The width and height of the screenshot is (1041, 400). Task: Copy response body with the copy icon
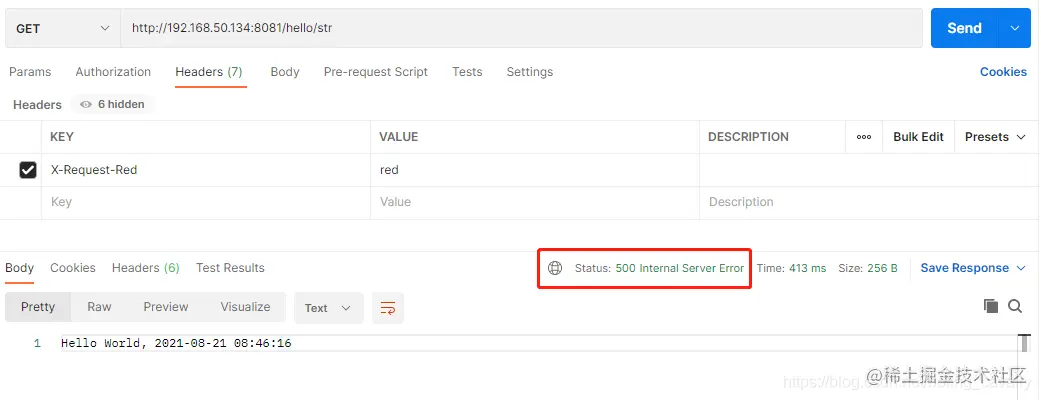point(991,306)
